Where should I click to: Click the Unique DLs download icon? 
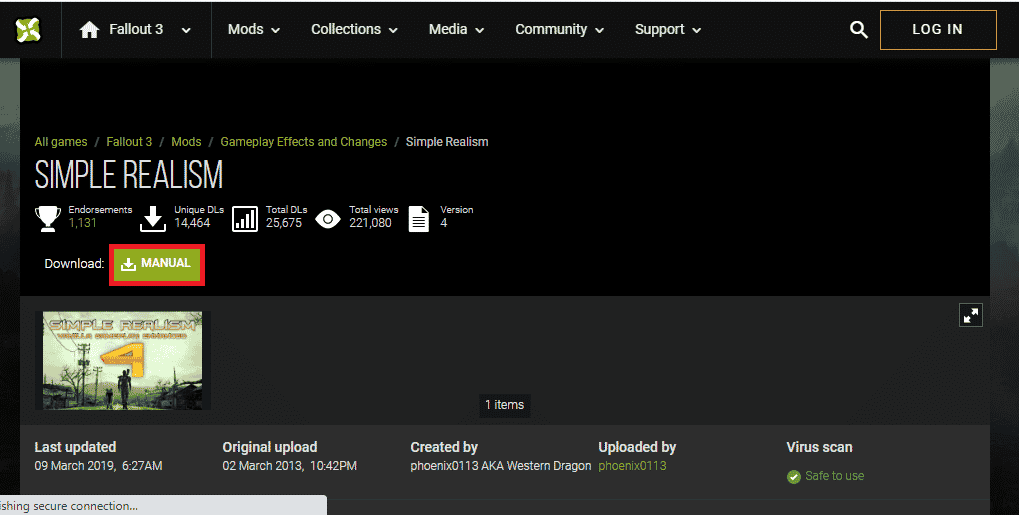pyautogui.click(x=153, y=218)
